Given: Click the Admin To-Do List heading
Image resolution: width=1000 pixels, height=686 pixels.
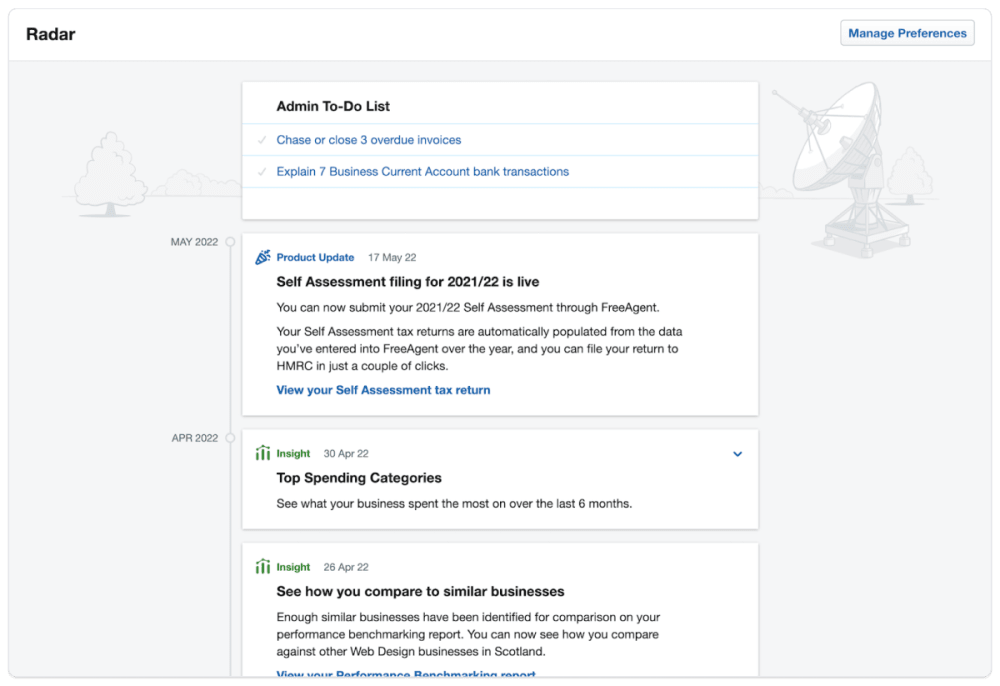Looking at the screenshot, I should coord(333,106).
